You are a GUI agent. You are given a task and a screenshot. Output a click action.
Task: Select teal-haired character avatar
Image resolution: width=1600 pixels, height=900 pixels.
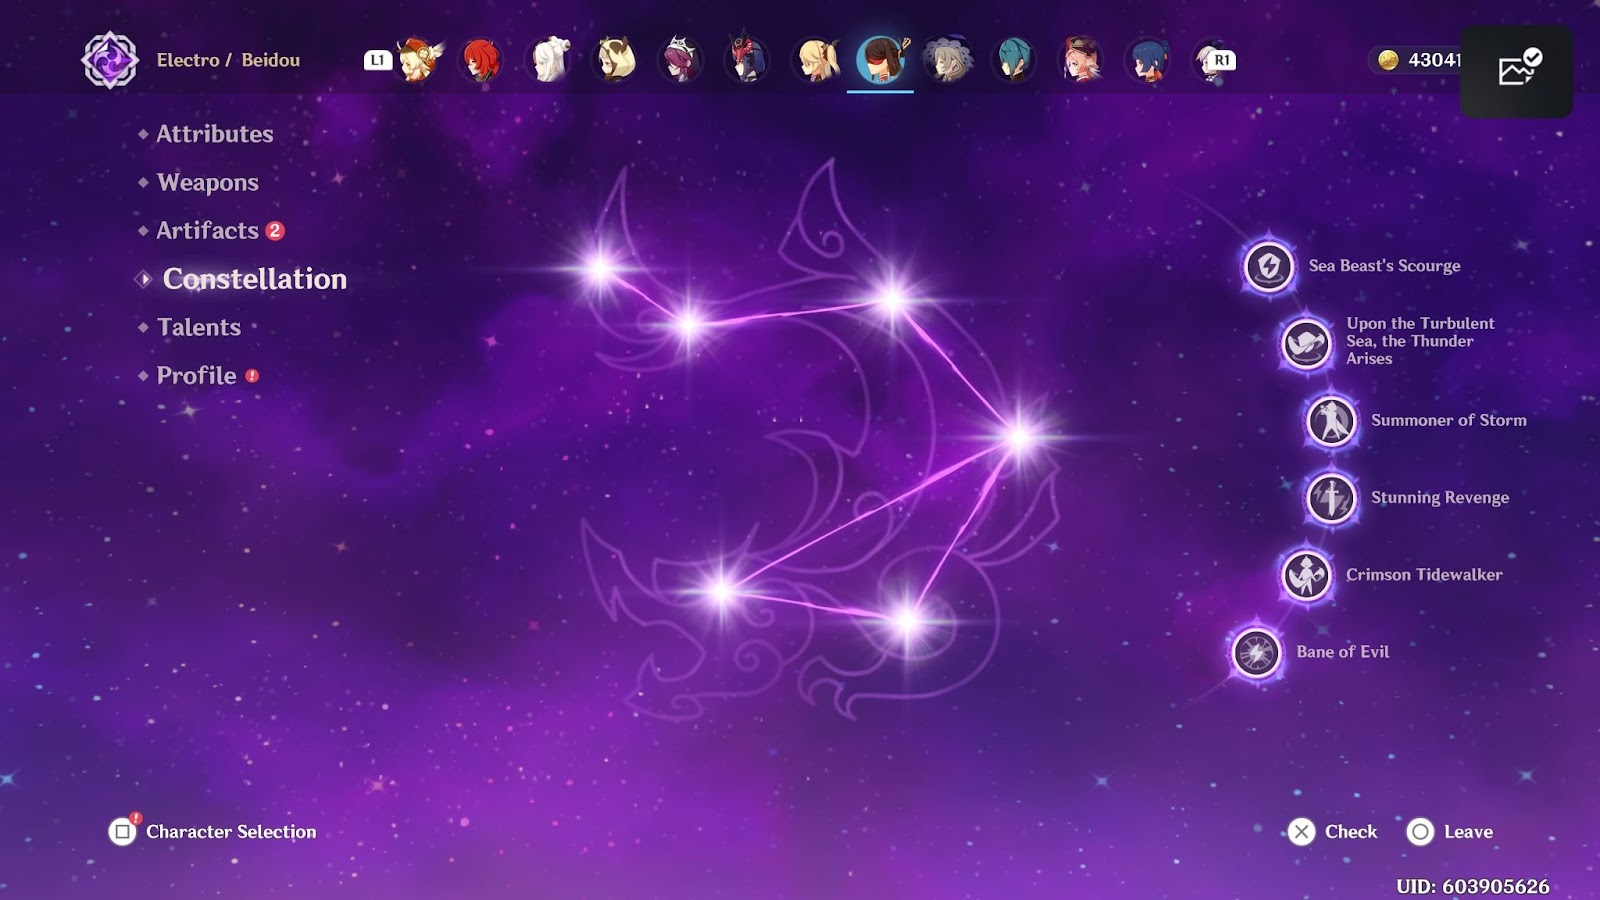(x=1013, y=60)
